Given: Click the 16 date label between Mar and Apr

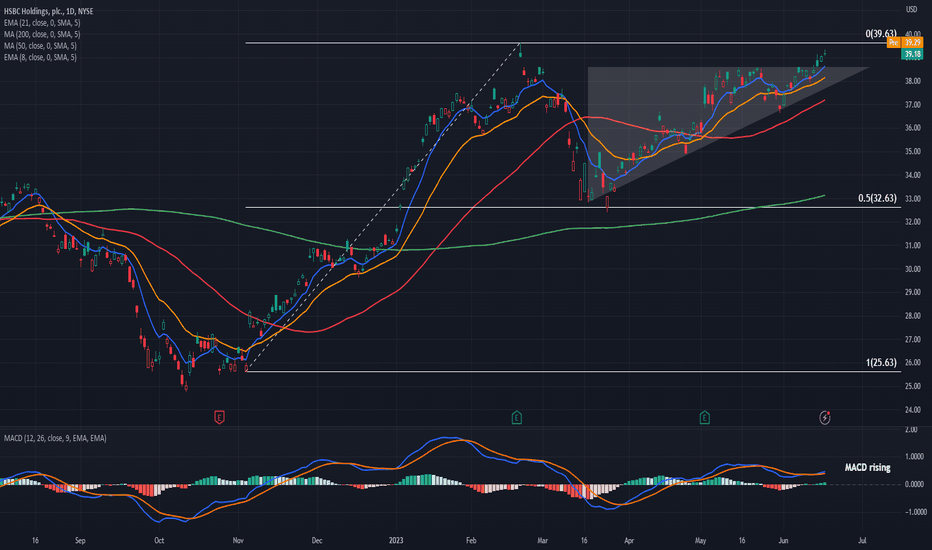Looking at the screenshot, I should [584, 540].
